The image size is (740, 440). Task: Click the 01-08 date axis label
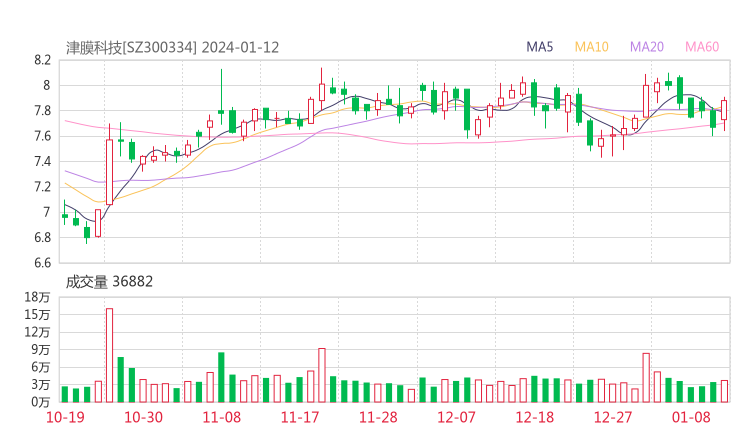(x=691, y=417)
